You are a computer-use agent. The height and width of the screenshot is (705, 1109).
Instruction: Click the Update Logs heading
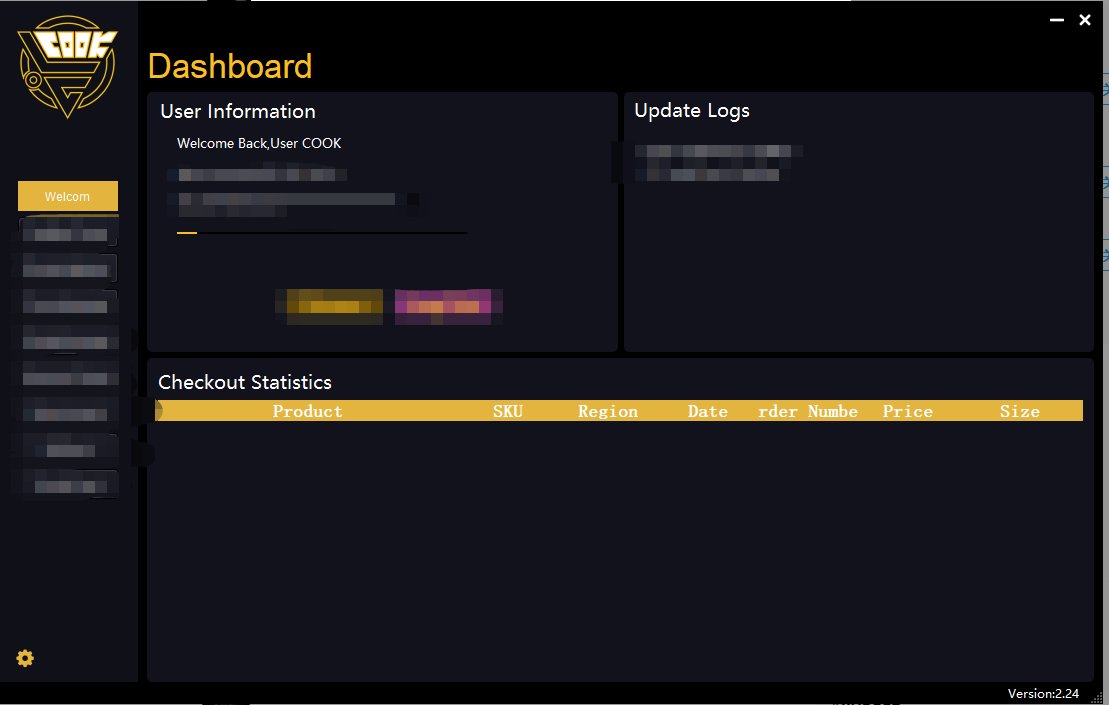tap(692, 111)
